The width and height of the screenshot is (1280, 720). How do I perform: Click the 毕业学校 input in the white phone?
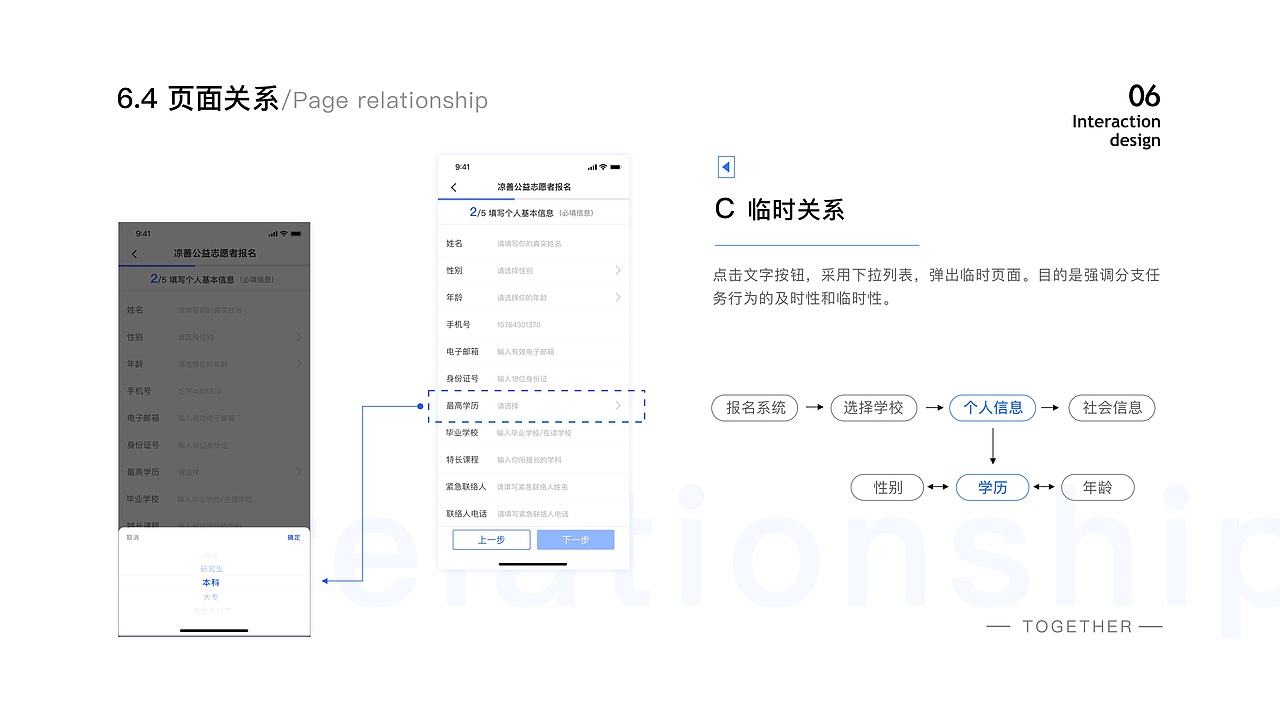(x=533, y=433)
